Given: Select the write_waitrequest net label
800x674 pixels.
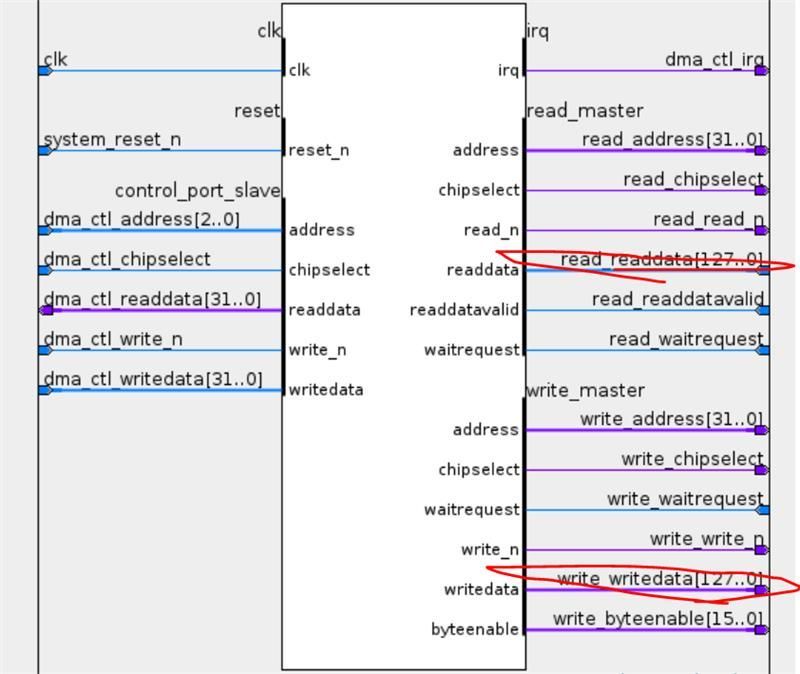Looking at the screenshot, I should pos(685,499).
